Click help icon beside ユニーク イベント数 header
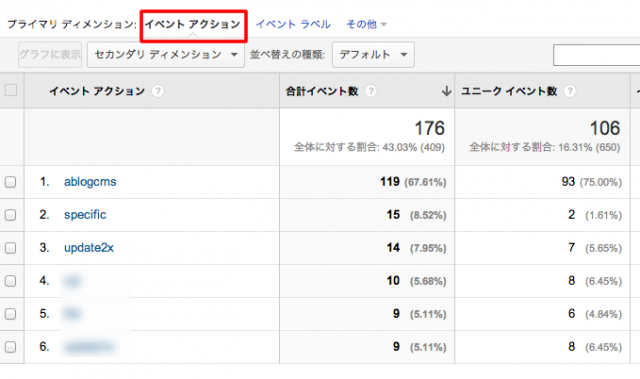 (570, 91)
